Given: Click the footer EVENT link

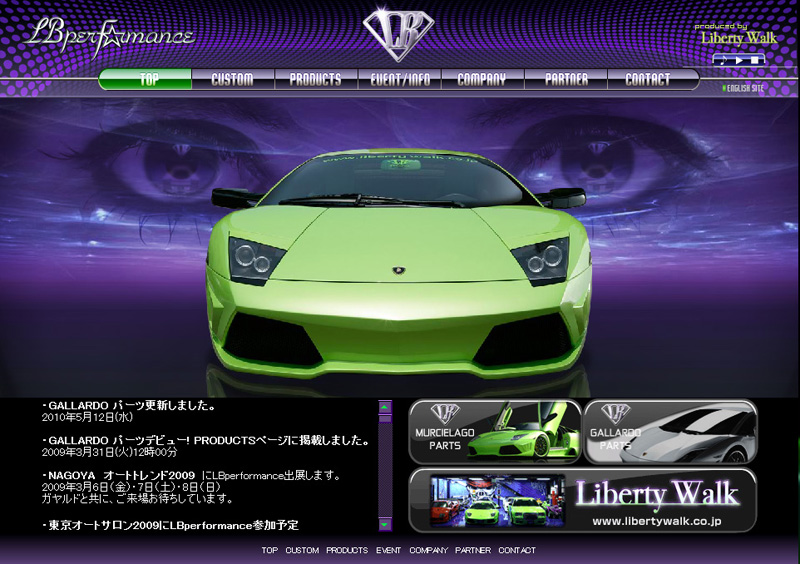Looking at the screenshot, I should pyautogui.click(x=388, y=550).
